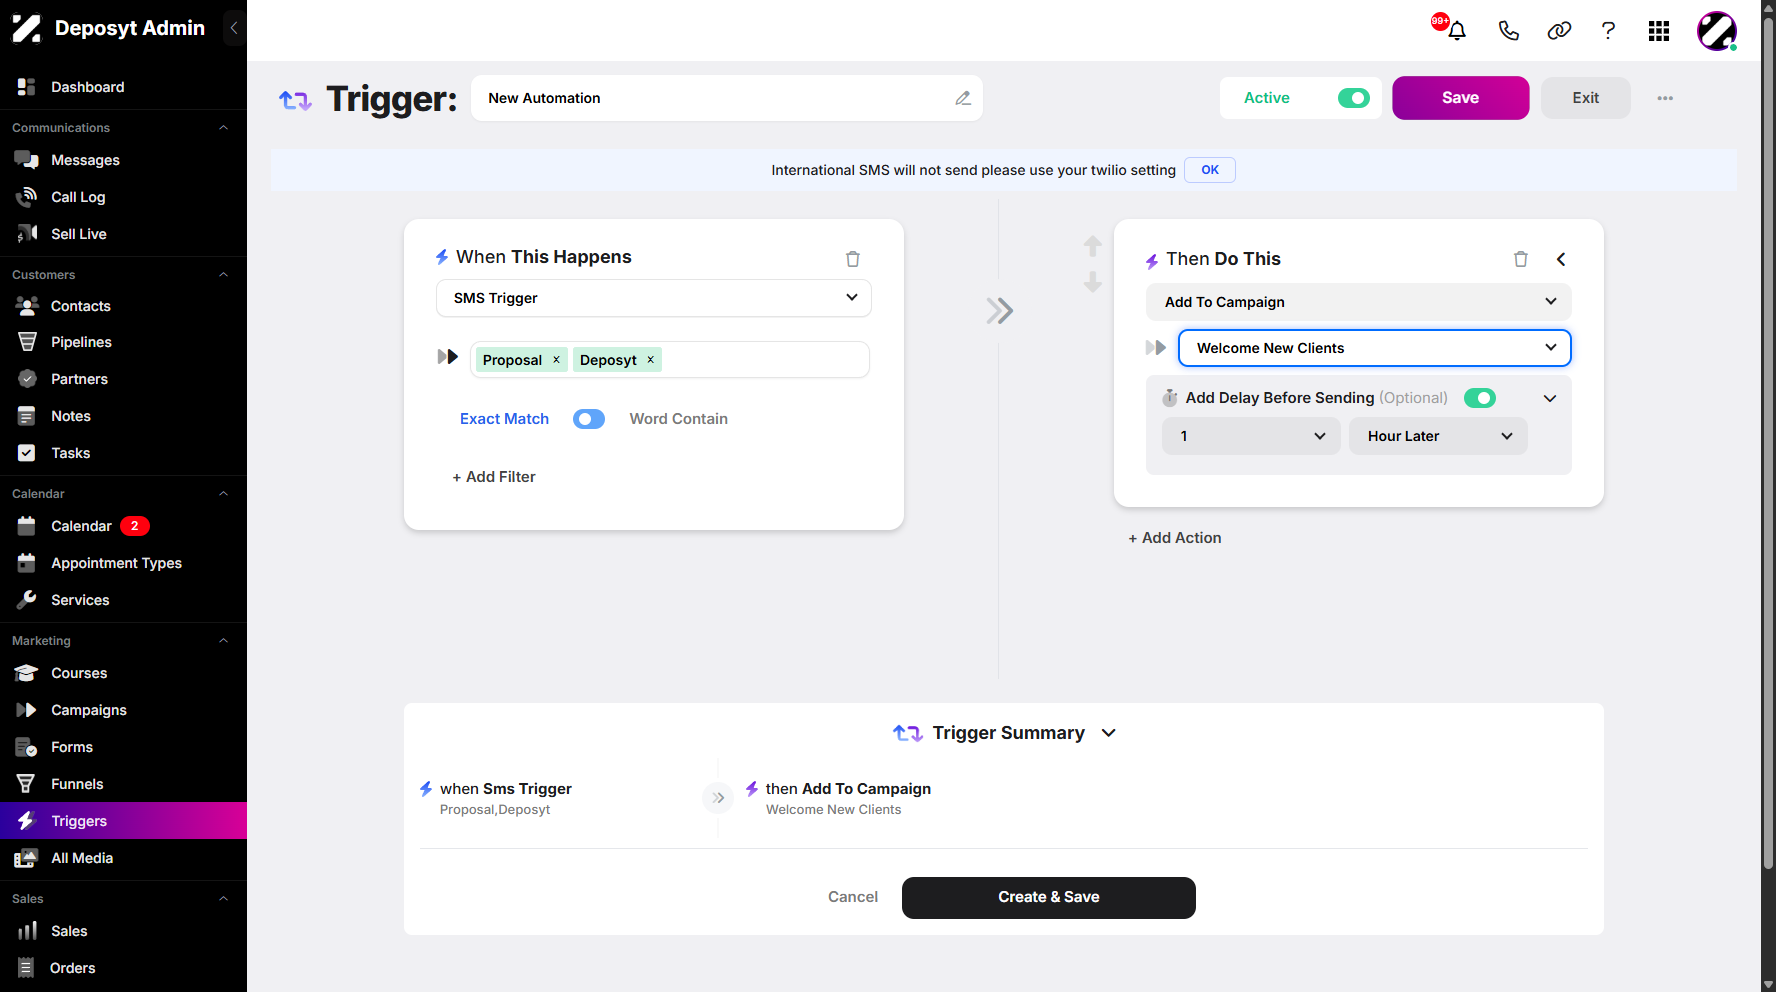Collapse the Then Do This card arrow
Image resolution: width=1776 pixels, height=992 pixels.
[x=1561, y=259]
